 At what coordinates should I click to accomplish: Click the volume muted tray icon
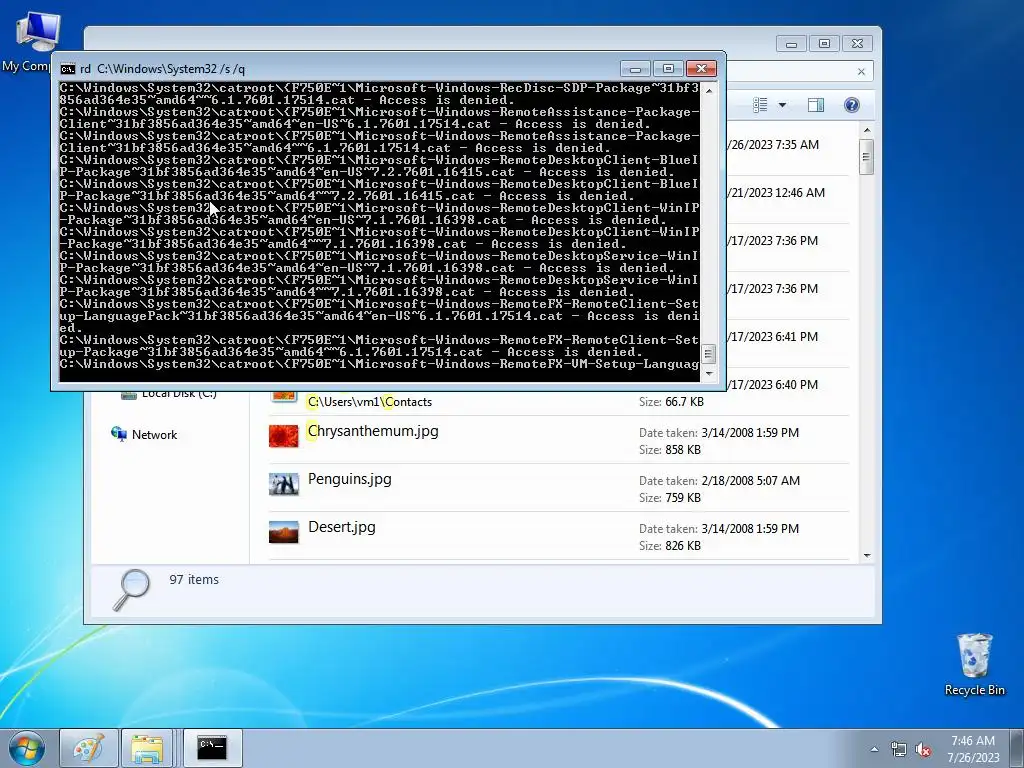(923, 749)
